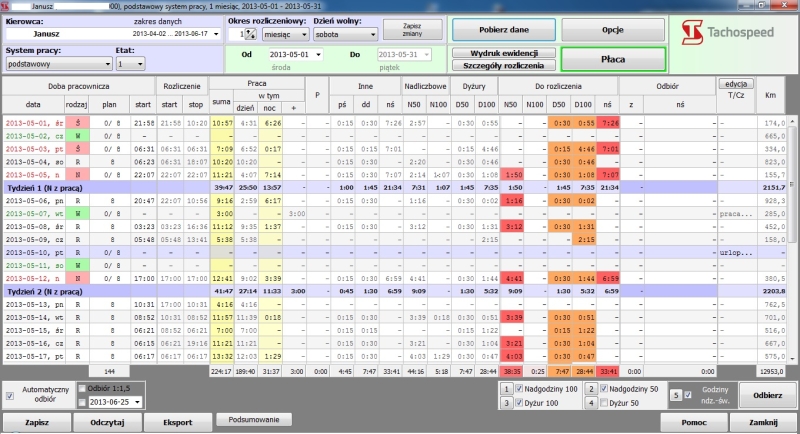Viewport: 800px width, 434px height.
Task: Enable the Dyżur 50 checkbox
Action: click(604, 403)
